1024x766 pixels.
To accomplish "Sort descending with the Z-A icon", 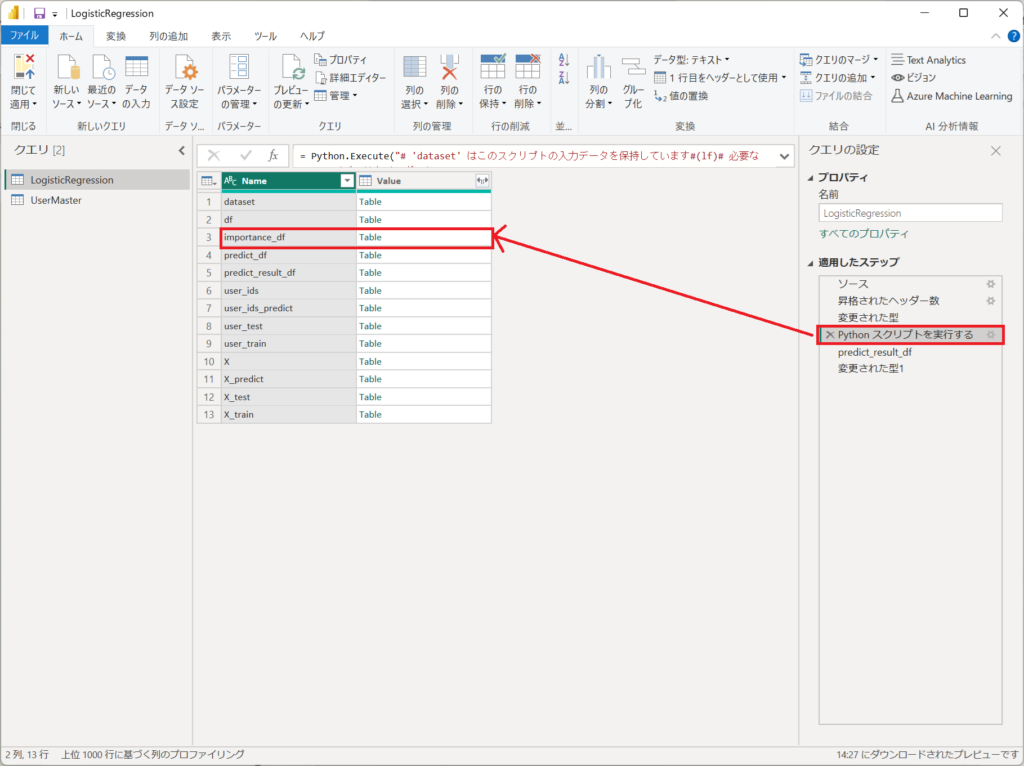I will coord(564,78).
